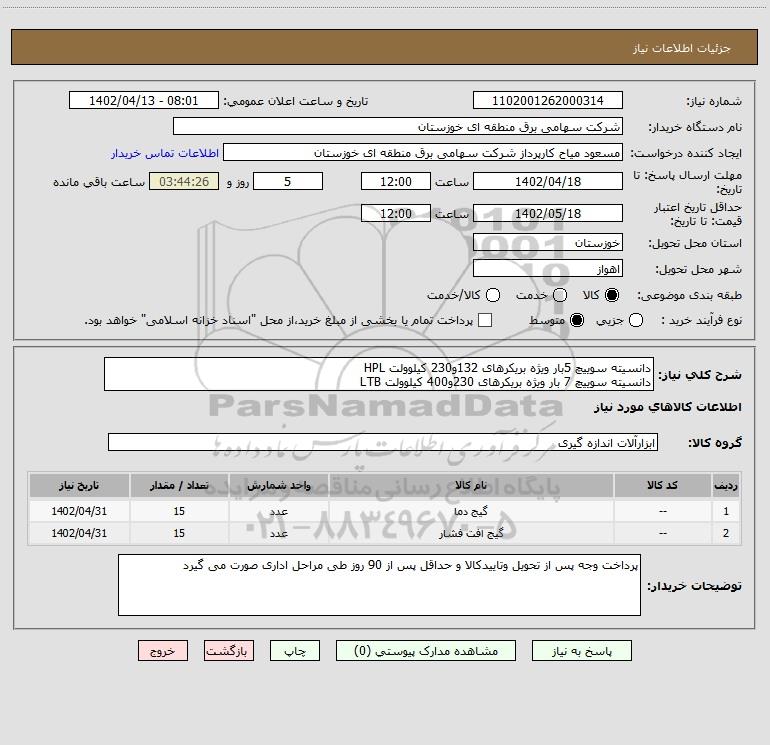Click the price validity date 1402/05/18

tap(548, 213)
